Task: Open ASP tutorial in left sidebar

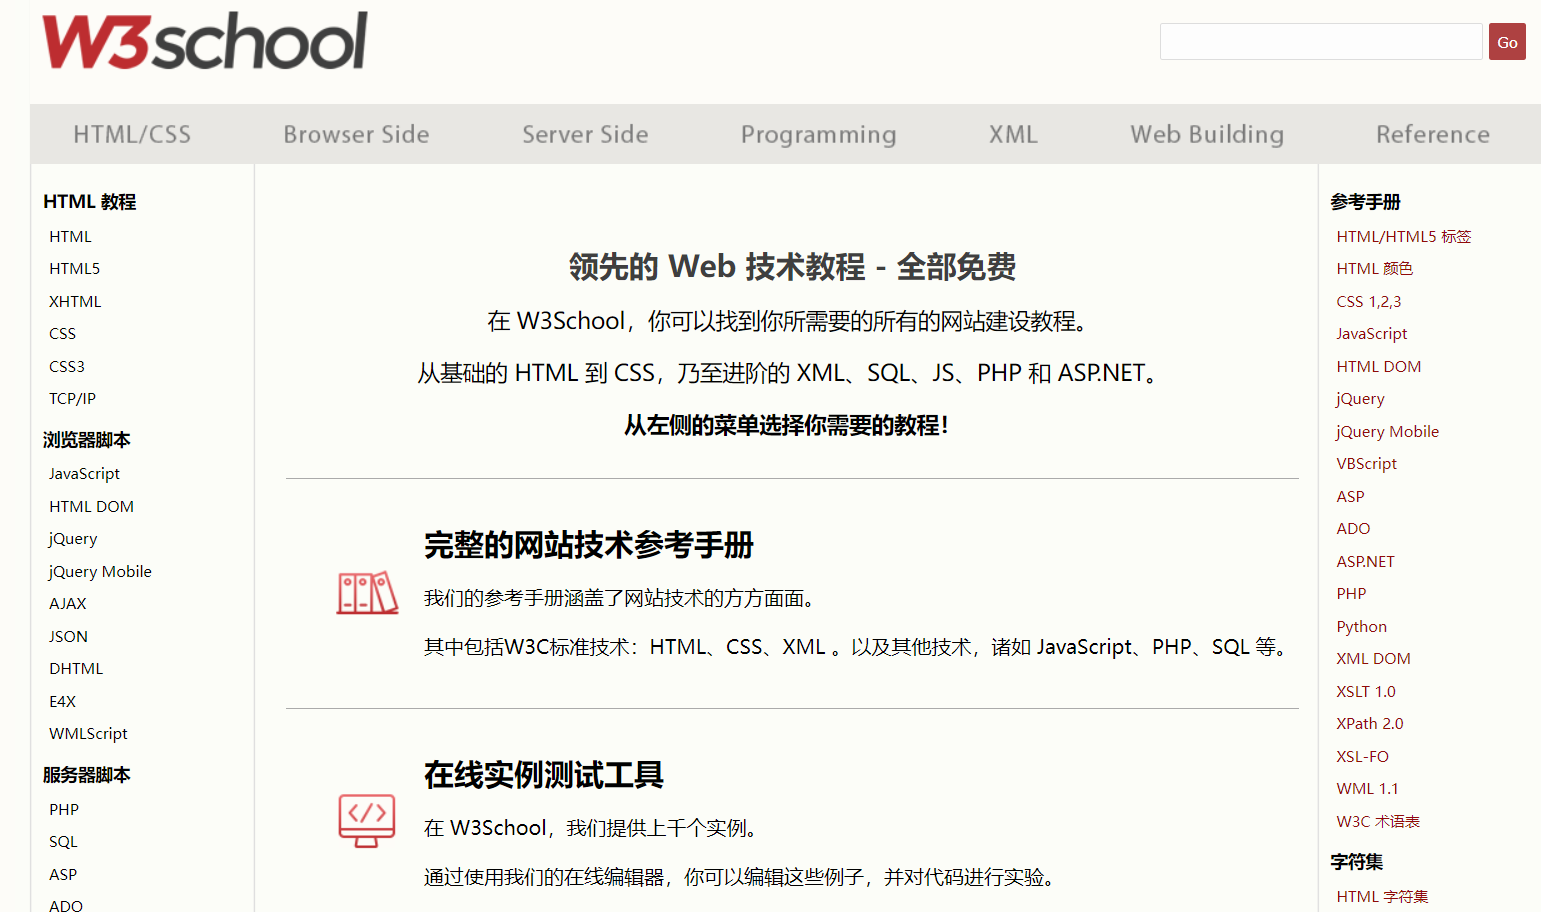Action: pos(63,874)
